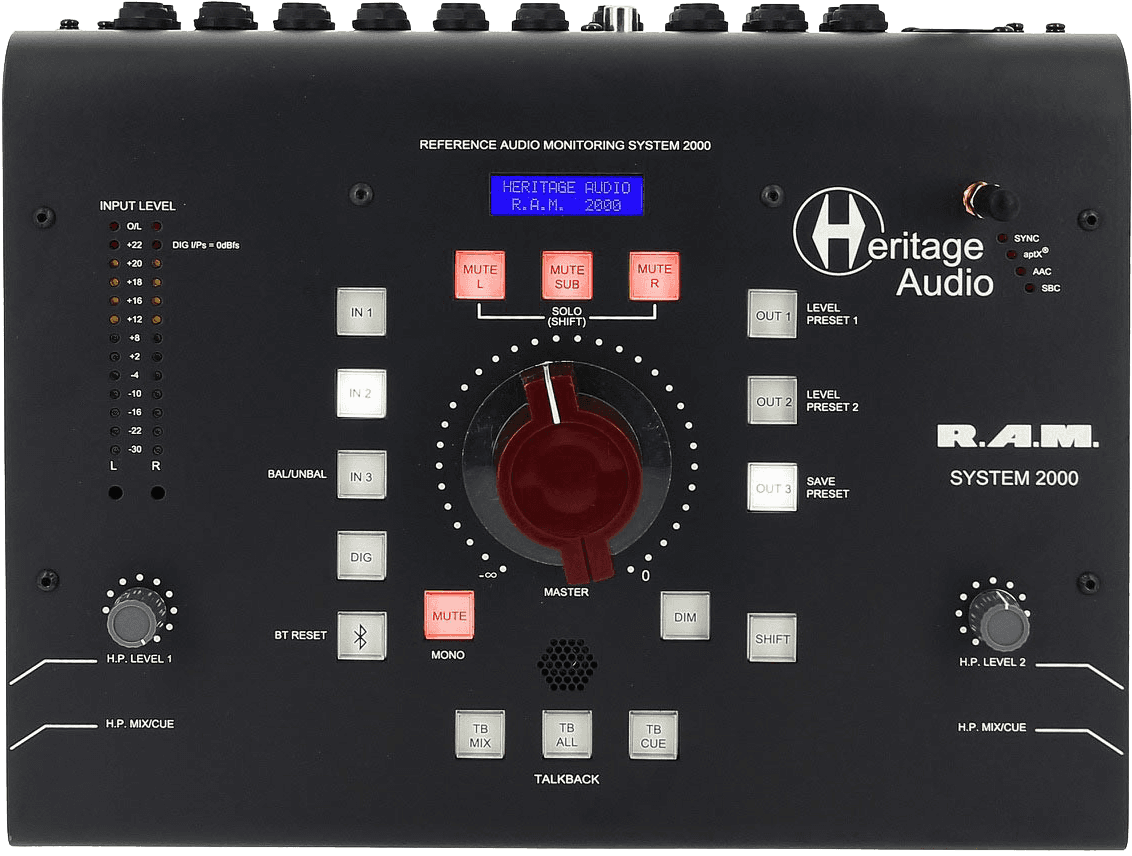Viewport: 1132px width, 856px height.
Task: Click the AAC indicator LED
Action: point(1020,271)
